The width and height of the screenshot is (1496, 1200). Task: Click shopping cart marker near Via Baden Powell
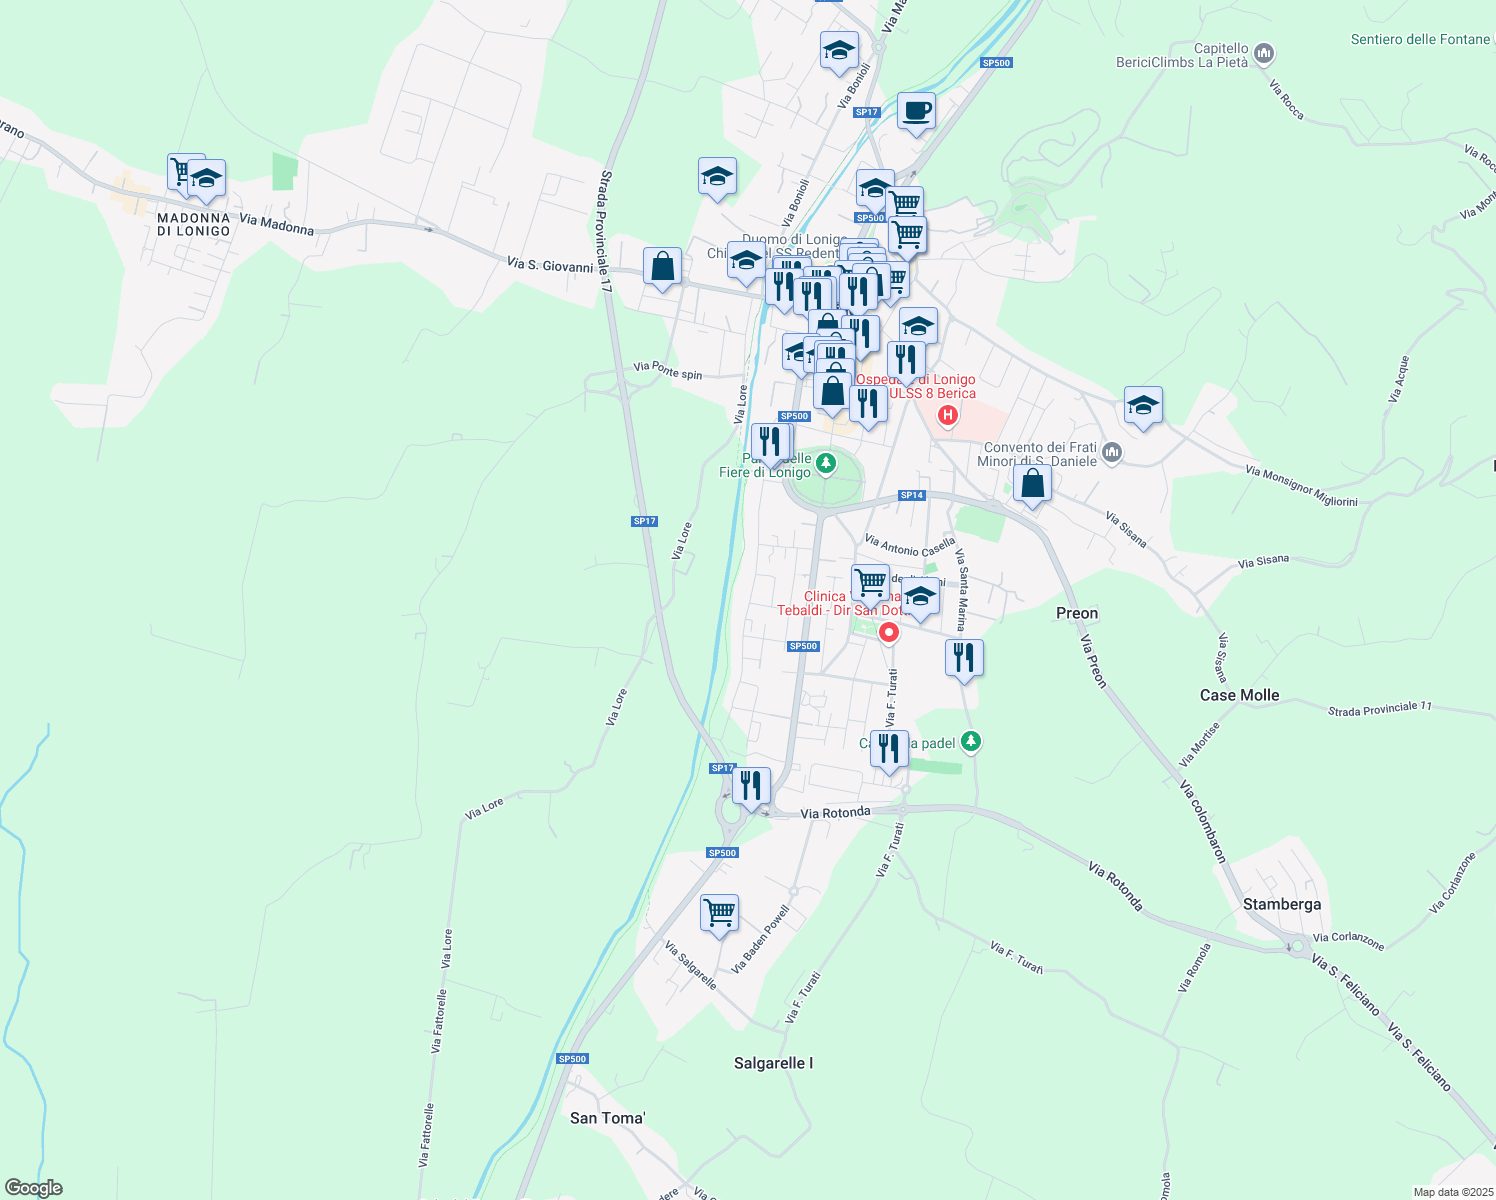tap(719, 913)
